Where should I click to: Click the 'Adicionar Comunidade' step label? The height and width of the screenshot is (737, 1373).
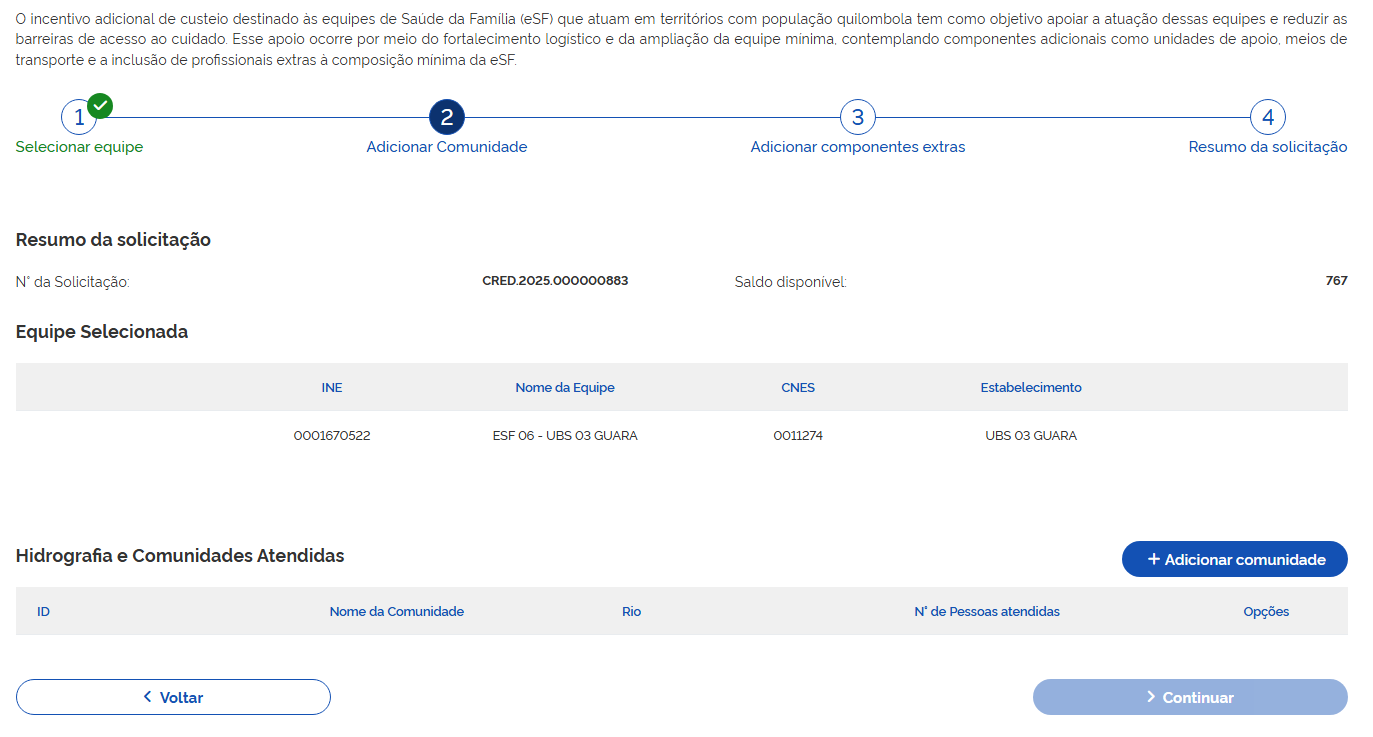coord(446,147)
